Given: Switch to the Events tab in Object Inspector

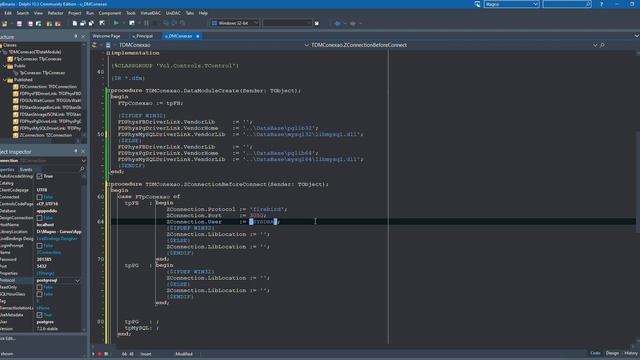Looking at the screenshot, I should [26, 169].
